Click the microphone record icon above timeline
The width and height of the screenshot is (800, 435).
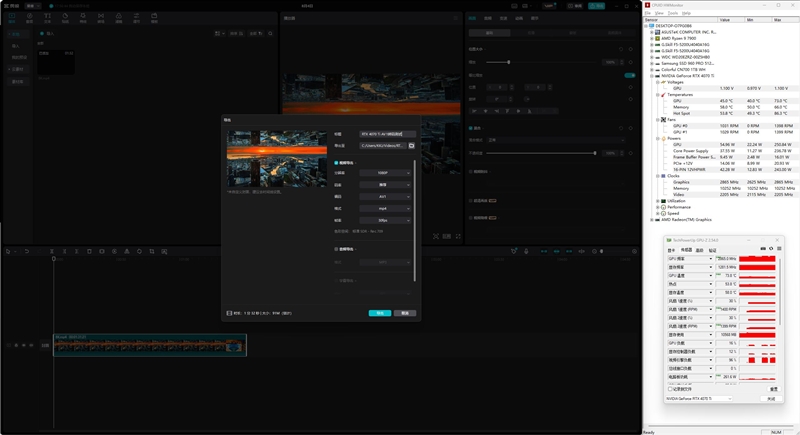coord(526,251)
